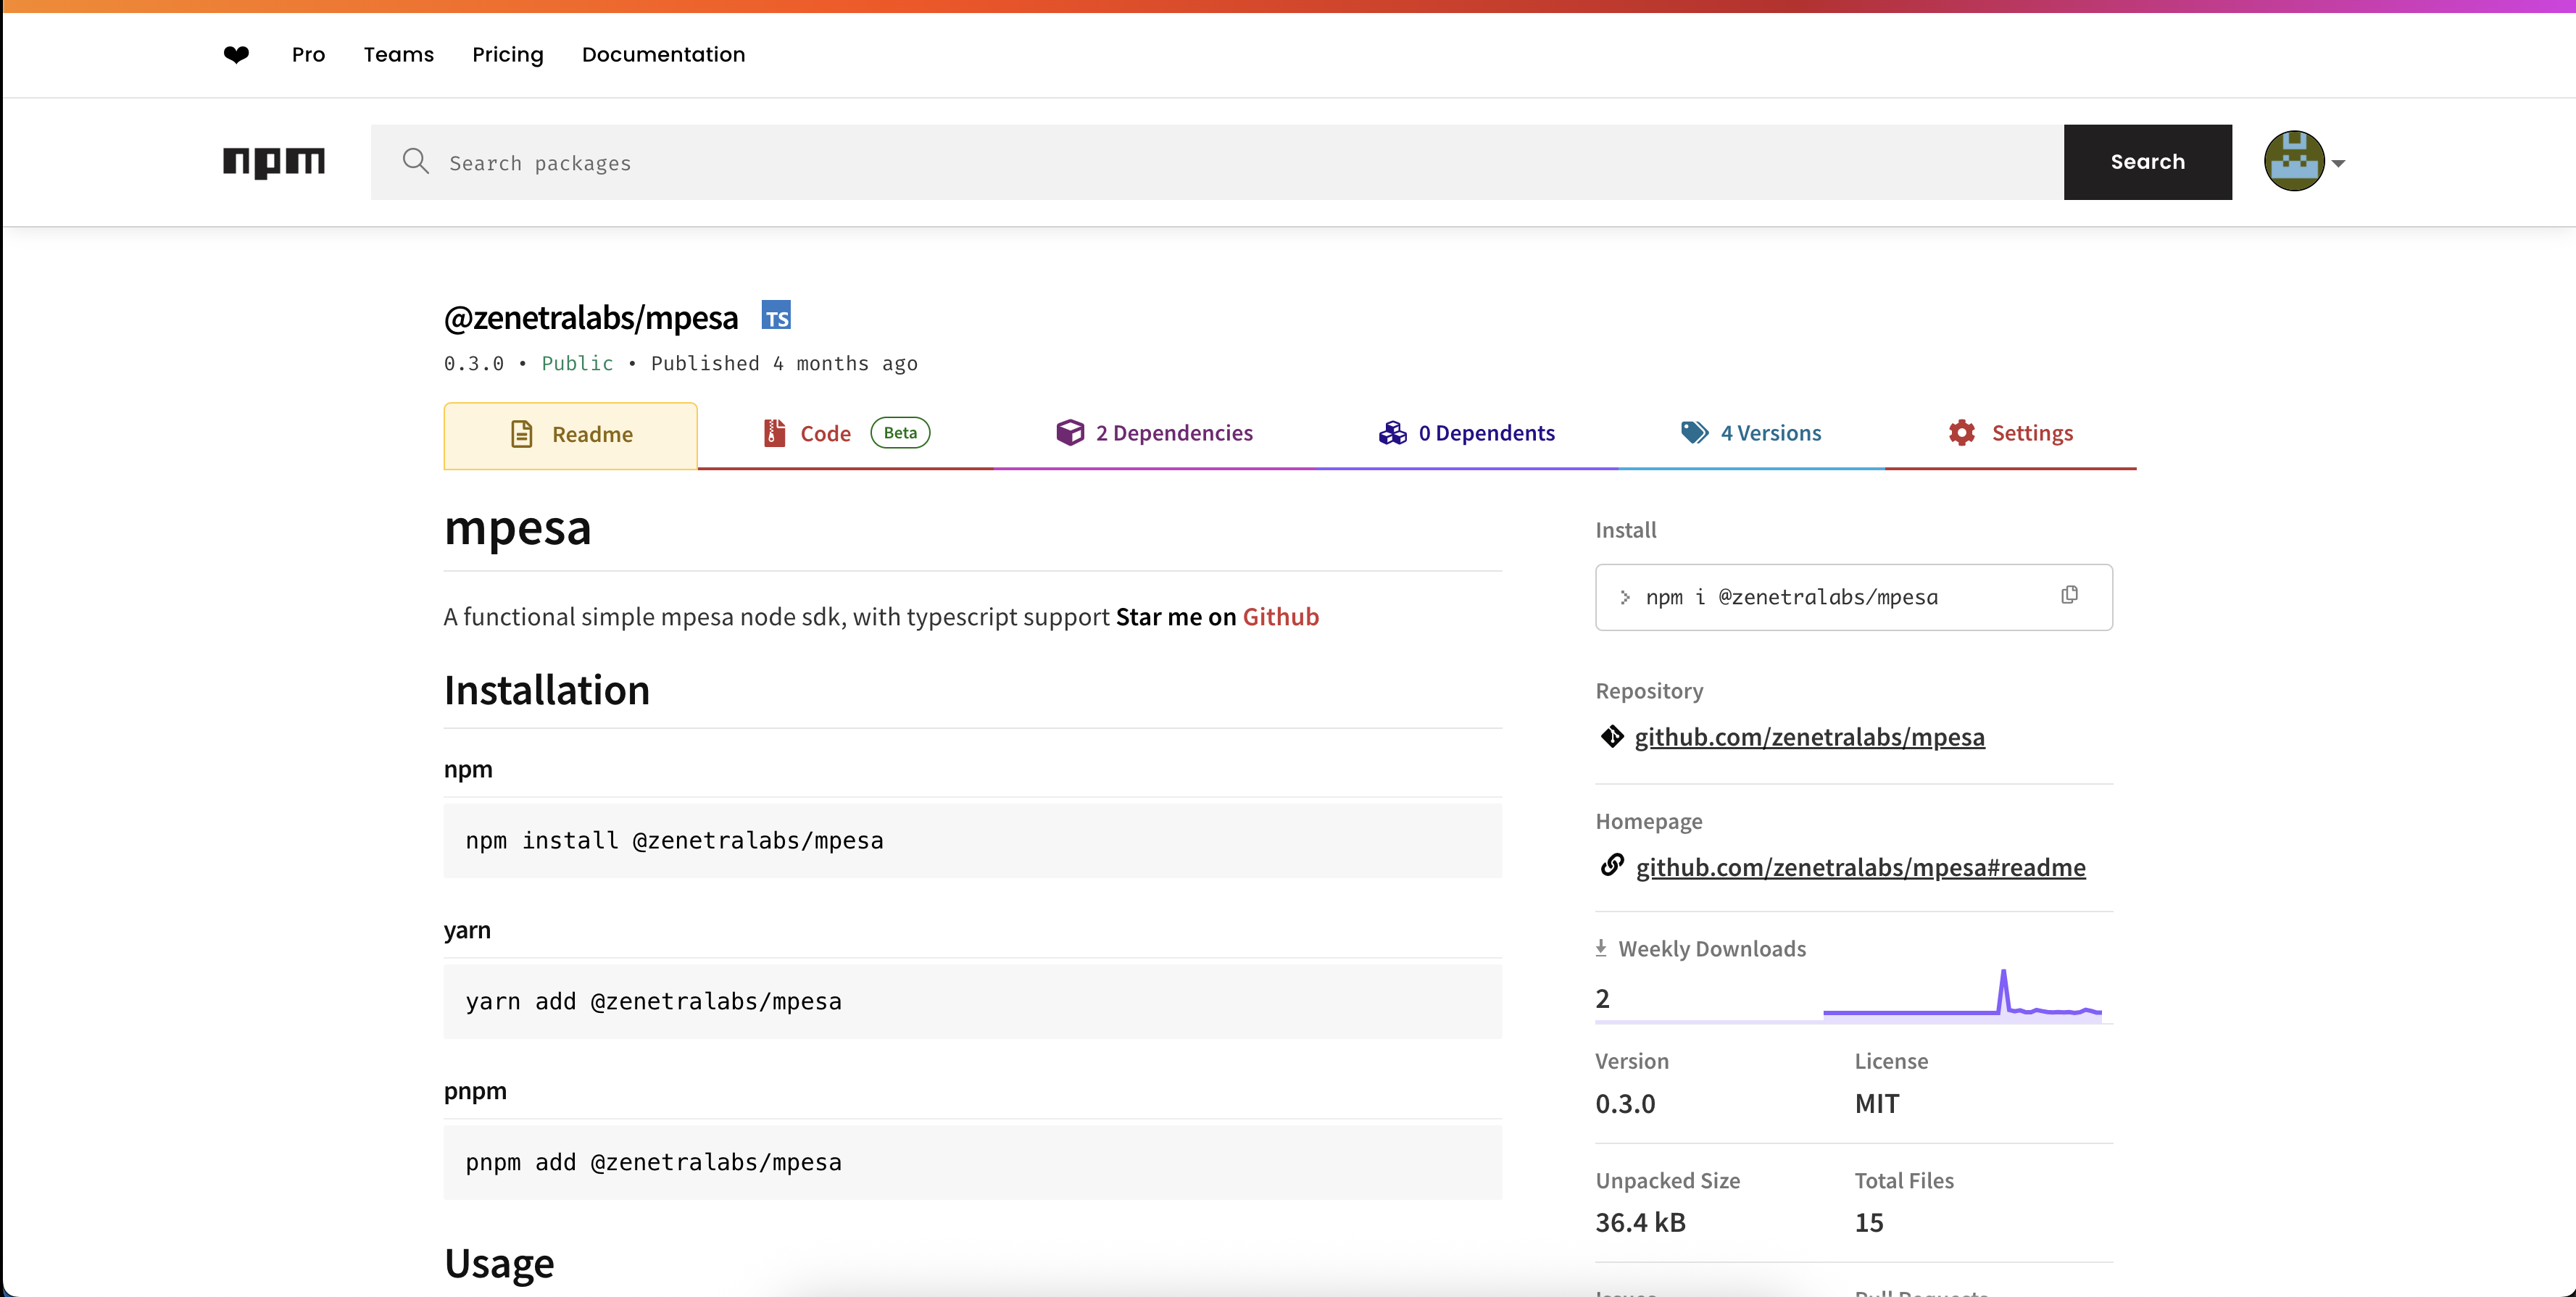Click the git repository diamond icon
Screen dimensions: 2576x1297
coord(1612,737)
